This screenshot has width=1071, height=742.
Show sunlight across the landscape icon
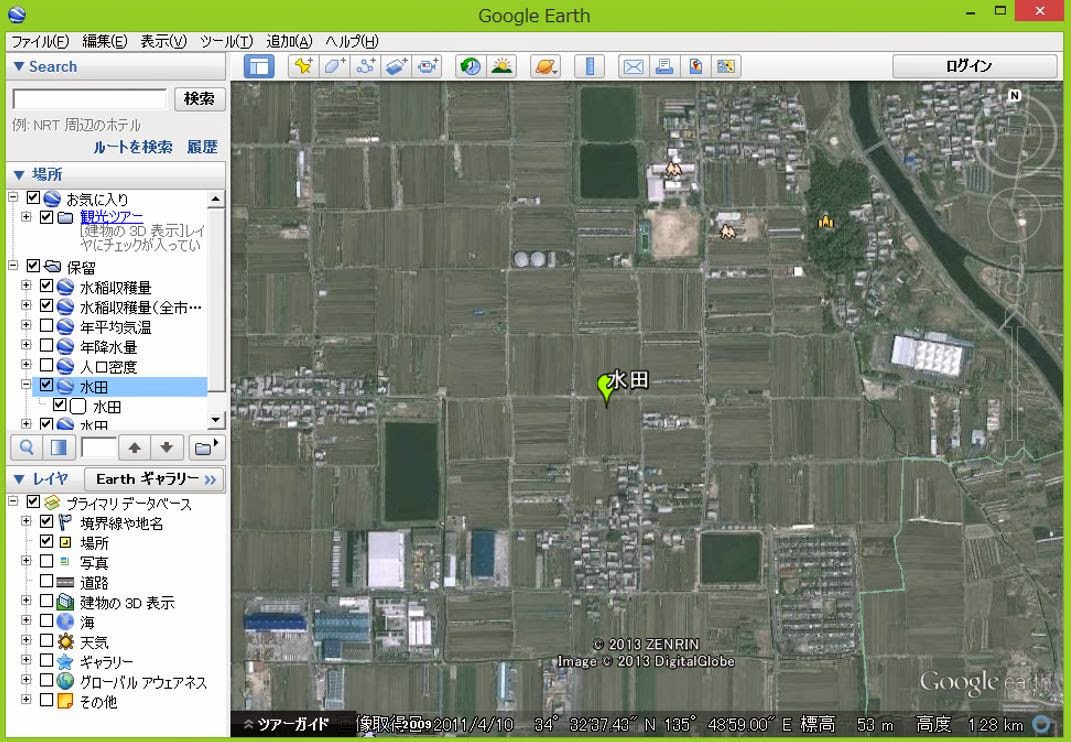[x=501, y=66]
